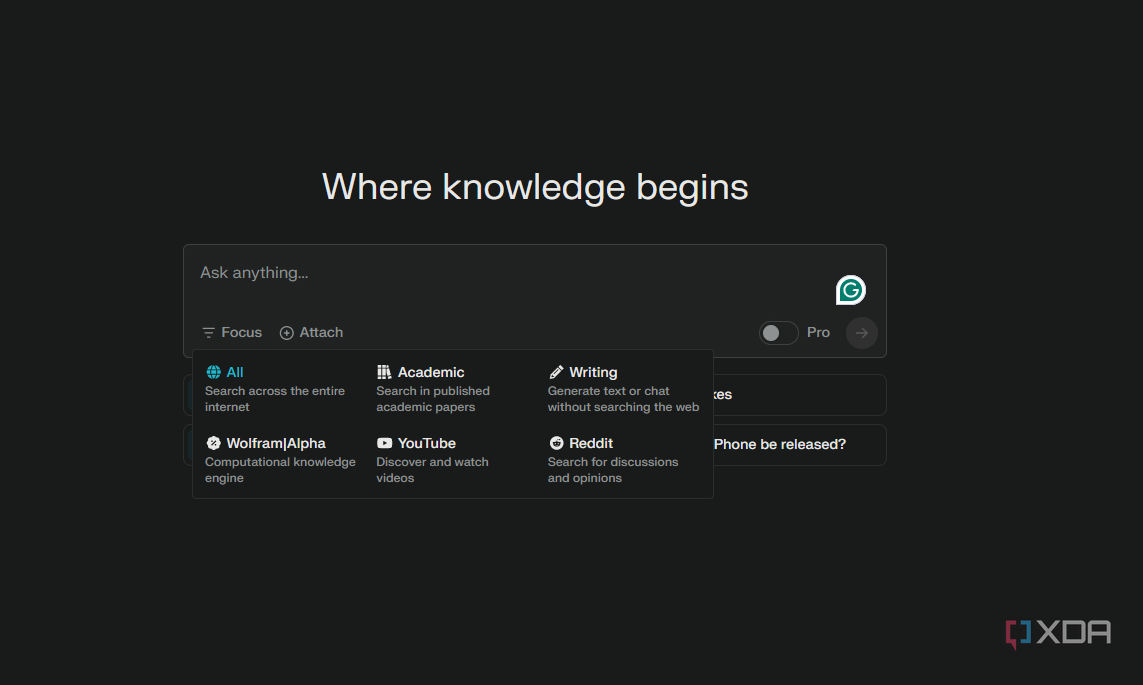Click the Pro label
The image size is (1143, 685).
tap(818, 332)
